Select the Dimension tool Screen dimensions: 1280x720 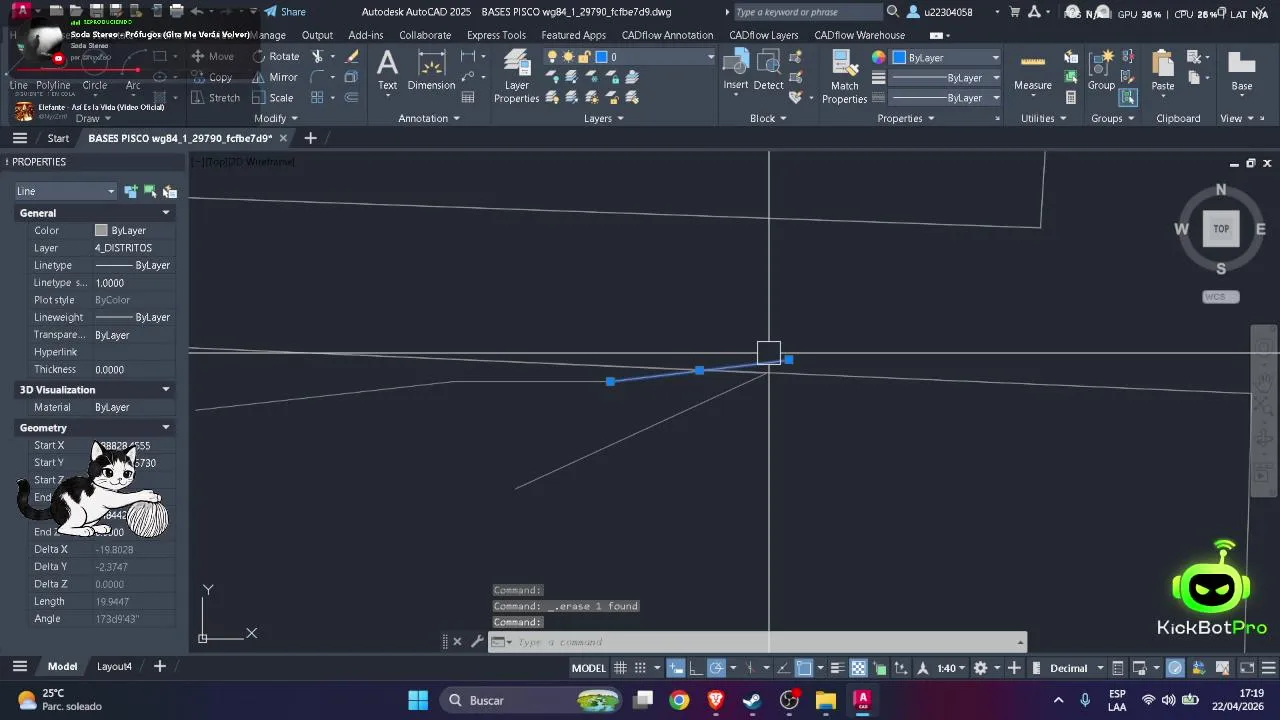[431, 70]
